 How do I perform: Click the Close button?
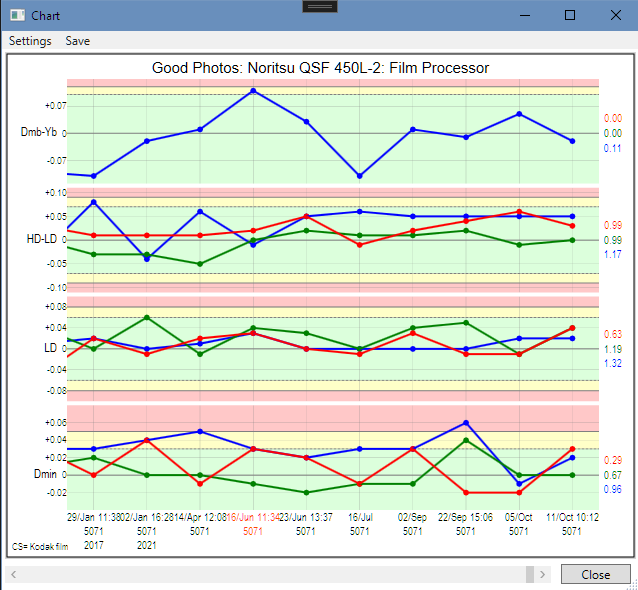595,574
